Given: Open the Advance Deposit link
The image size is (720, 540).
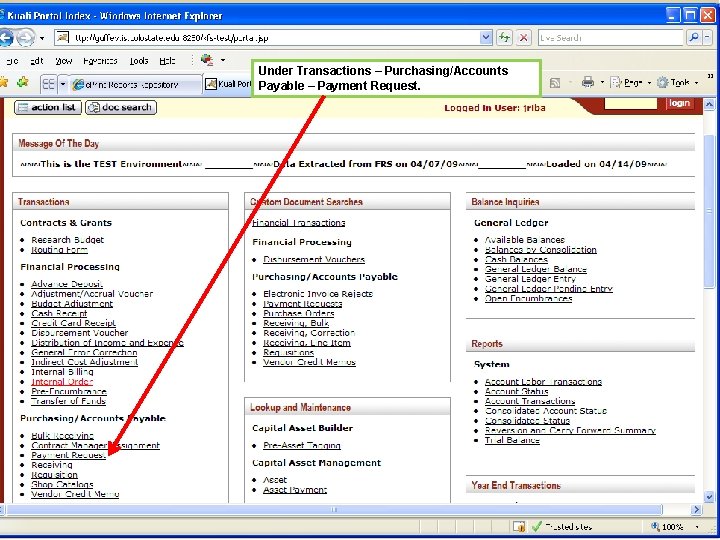Looking at the screenshot, I should tap(67, 284).
